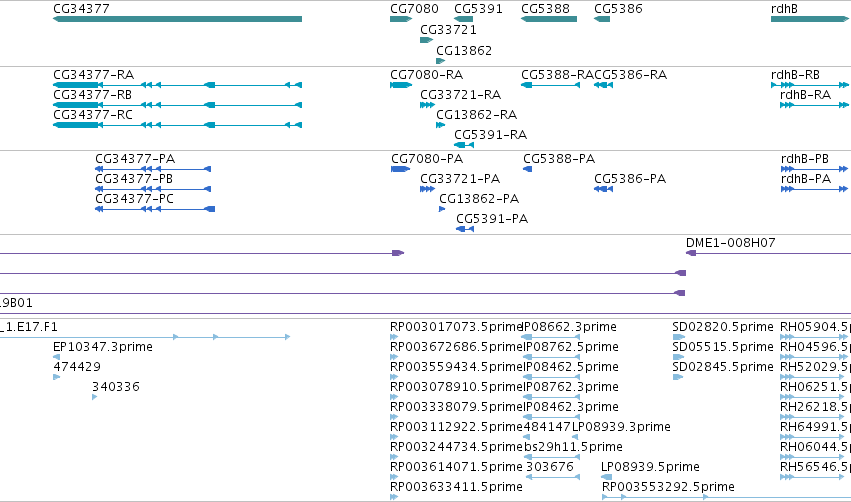Select EST 340336
Screen dimensions: 851x502
coord(95,397)
